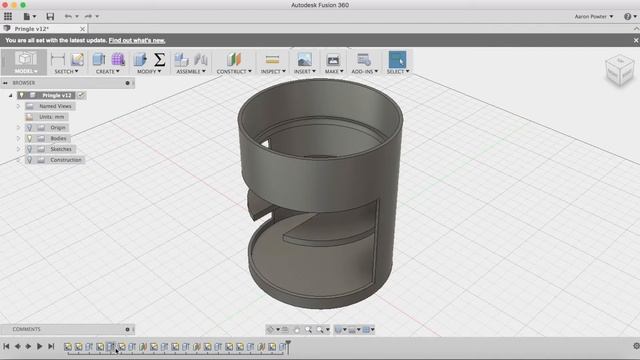
Task: Click the Look At icon in navigation bar
Action: [285, 329]
